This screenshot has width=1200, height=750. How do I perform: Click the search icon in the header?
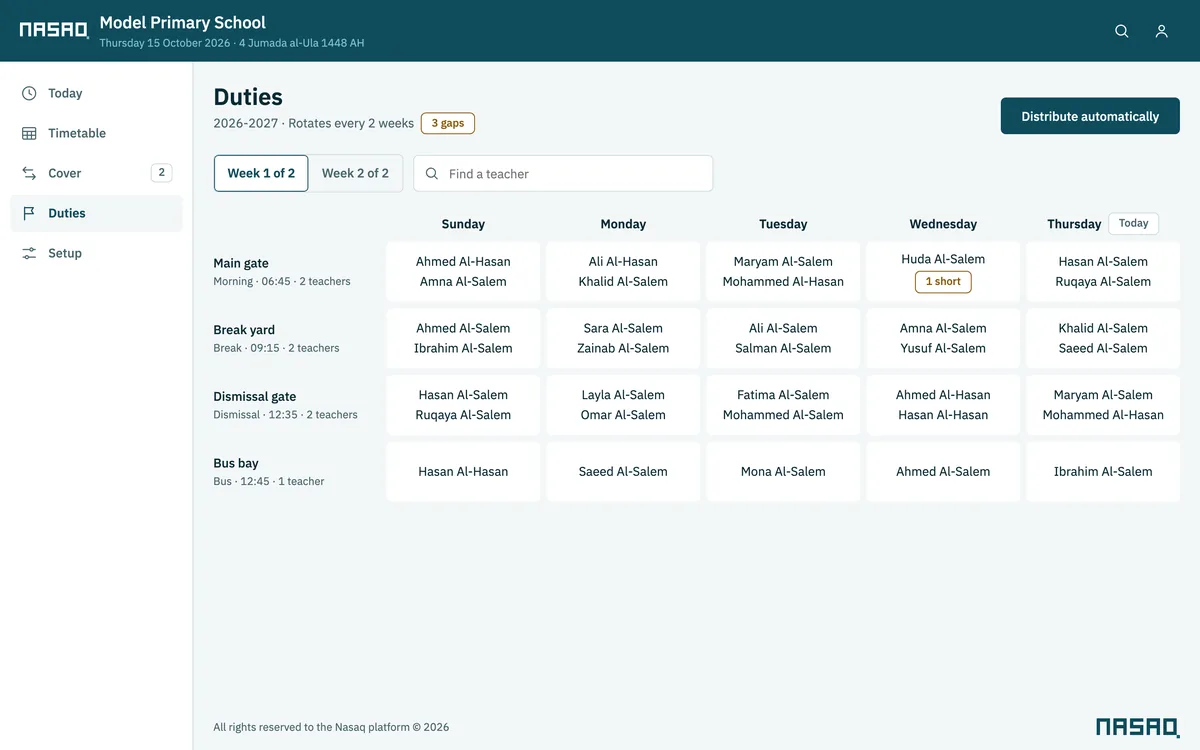(x=1122, y=31)
